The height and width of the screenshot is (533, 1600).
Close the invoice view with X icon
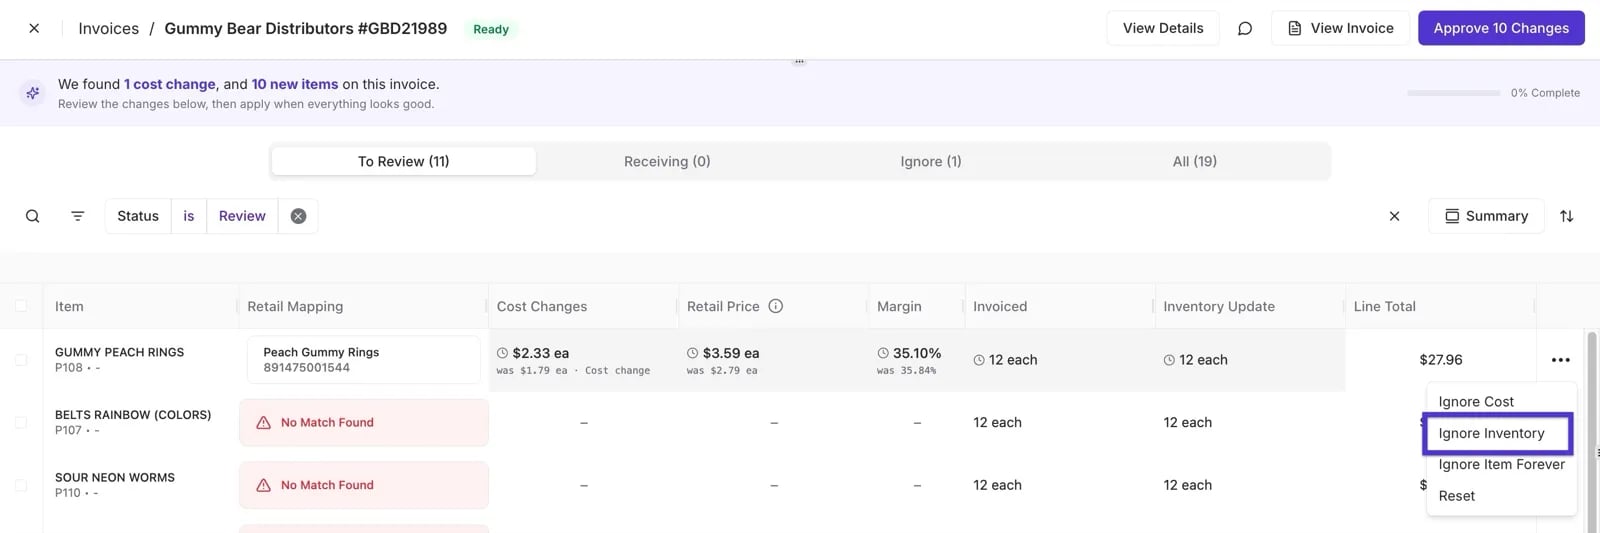34,28
